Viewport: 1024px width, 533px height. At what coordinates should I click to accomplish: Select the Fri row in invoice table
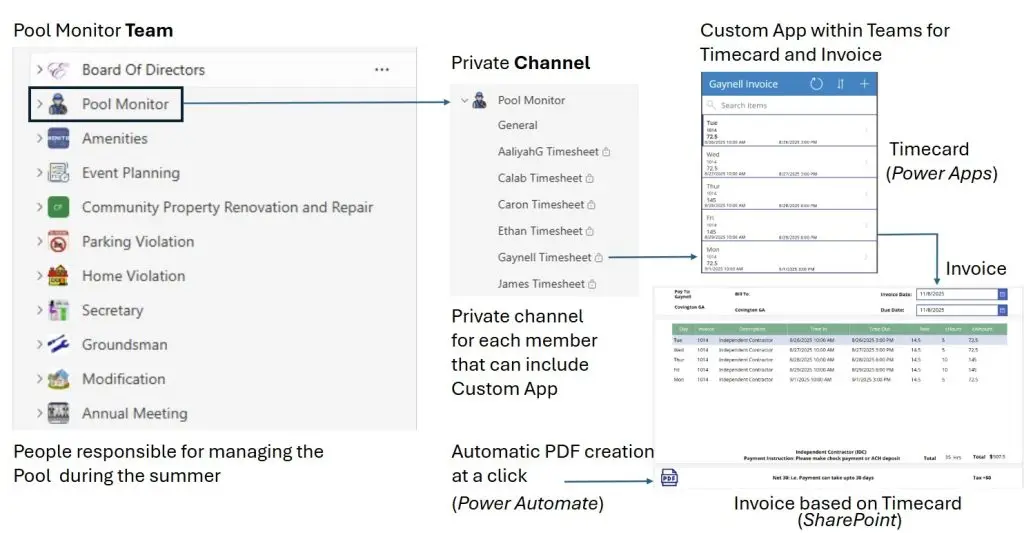click(839, 370)
